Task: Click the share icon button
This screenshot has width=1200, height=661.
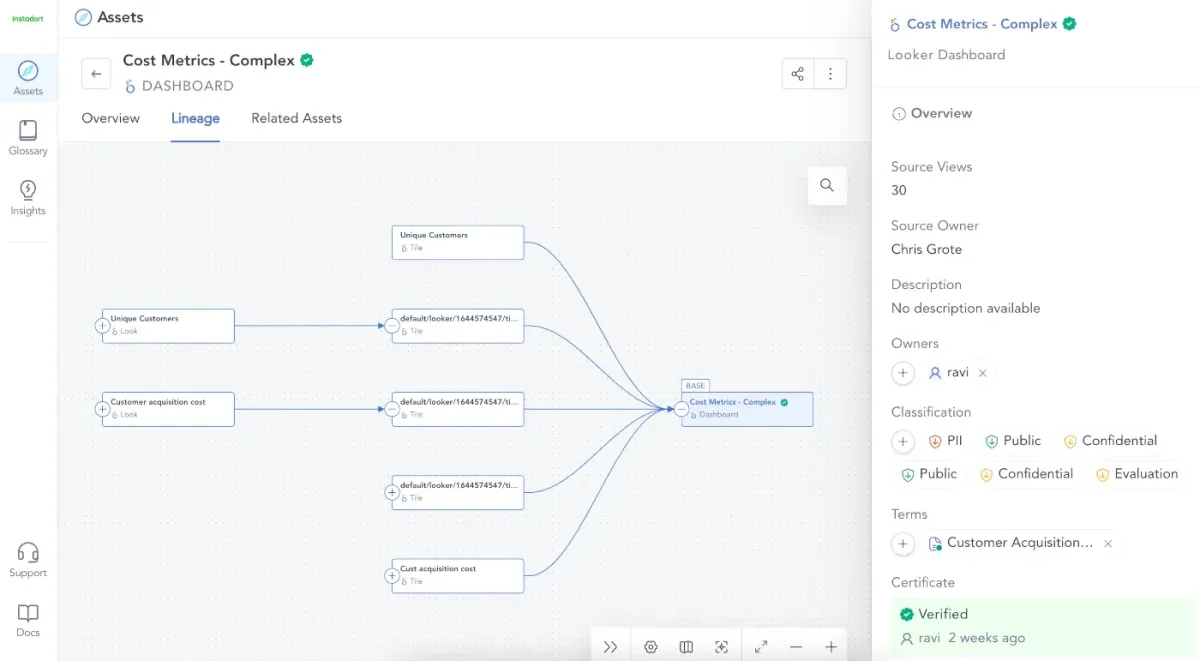Action: (x=798, y=74)
